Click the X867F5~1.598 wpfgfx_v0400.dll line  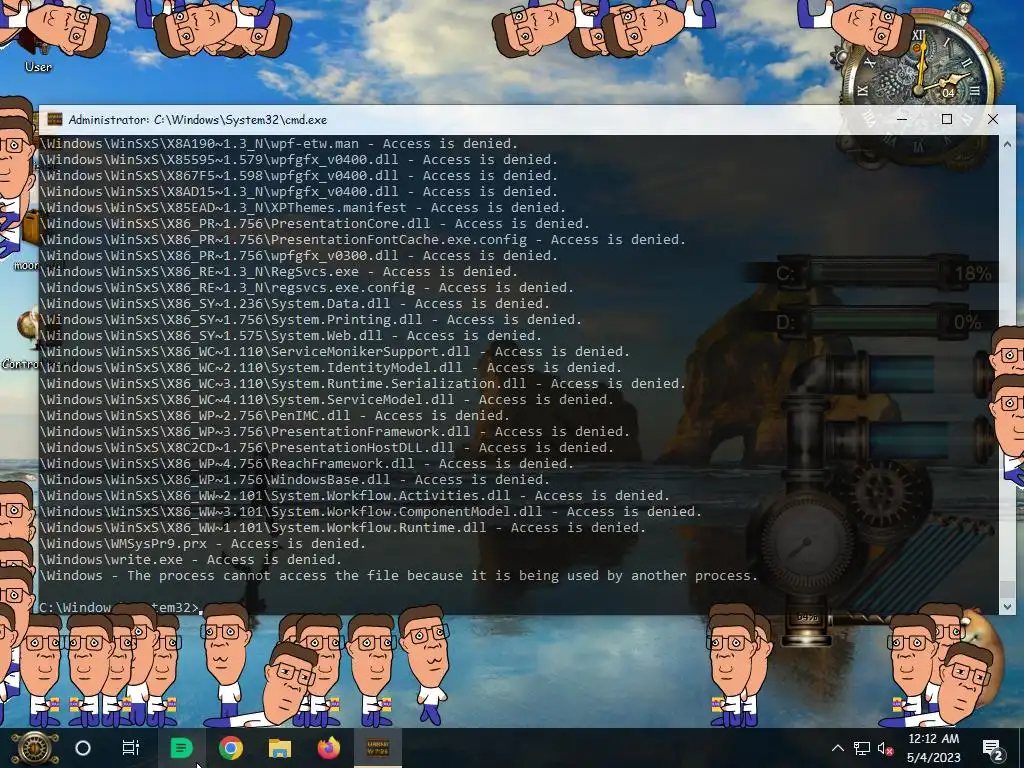pyautogui.click(x=299, y=176)
